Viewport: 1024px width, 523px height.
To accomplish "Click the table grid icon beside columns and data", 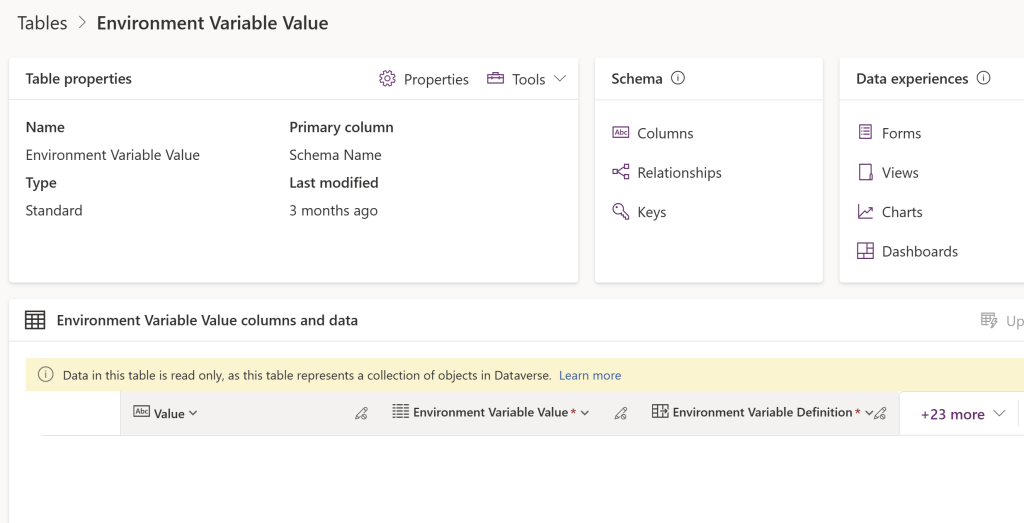I will tap(35, 321).
